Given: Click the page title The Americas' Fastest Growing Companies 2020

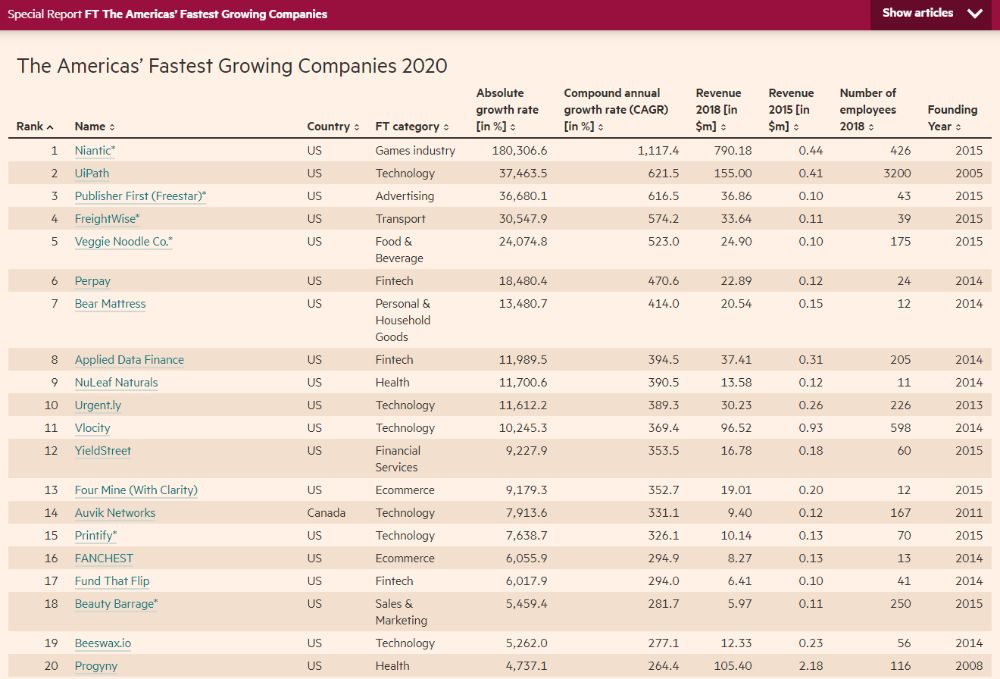Looking at the screenshot, I should click(x=232, y=66).
